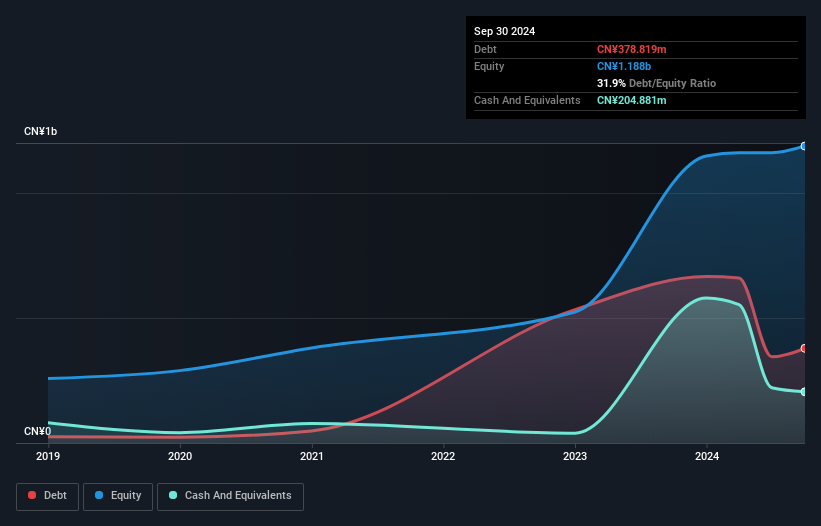Toggle Cash And Equivalents legend button
Screen dimensions: 821x526
pos(230,496)
